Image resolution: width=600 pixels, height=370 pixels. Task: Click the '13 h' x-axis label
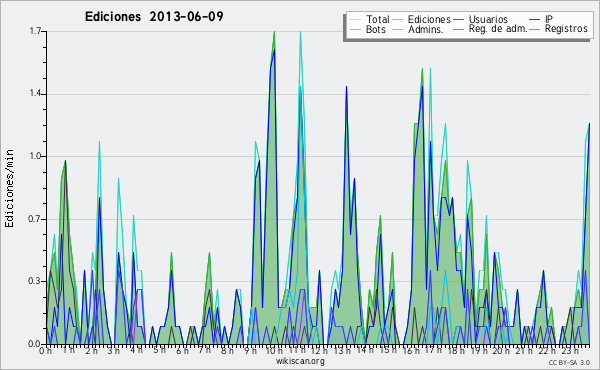coord(342,351)
